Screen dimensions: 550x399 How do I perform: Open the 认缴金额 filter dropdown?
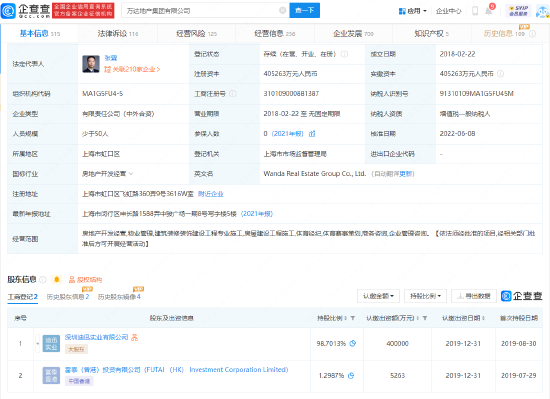[x=378, y=296]
